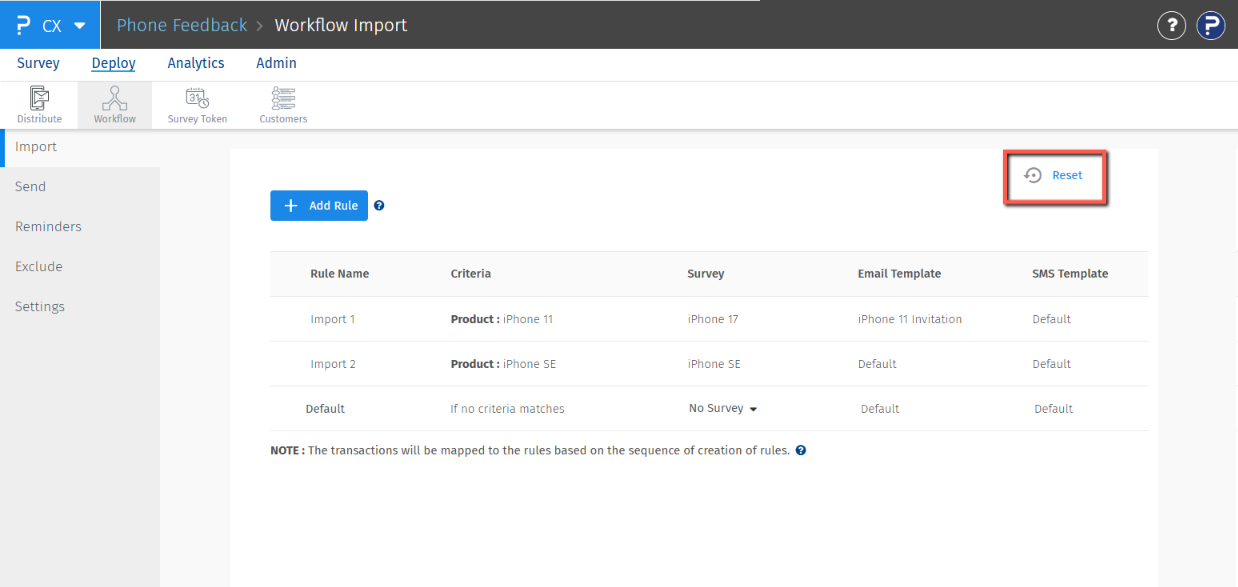Image resolution: width=1238 pixels, height=587 pixels.
Task: Switch to the Analytics menu tab
Action: coord(196,63)
